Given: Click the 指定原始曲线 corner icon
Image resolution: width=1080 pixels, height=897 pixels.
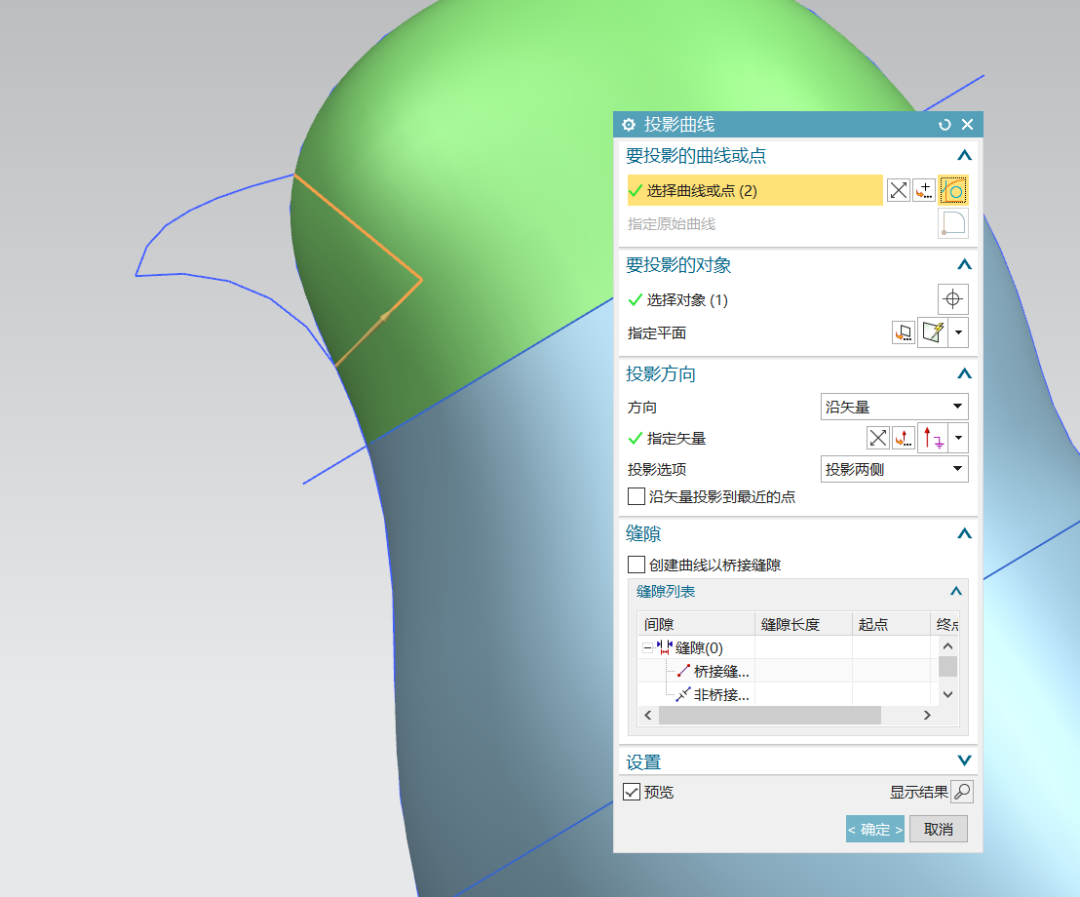Looking at the screenshot, I should (x=952, y=223).
